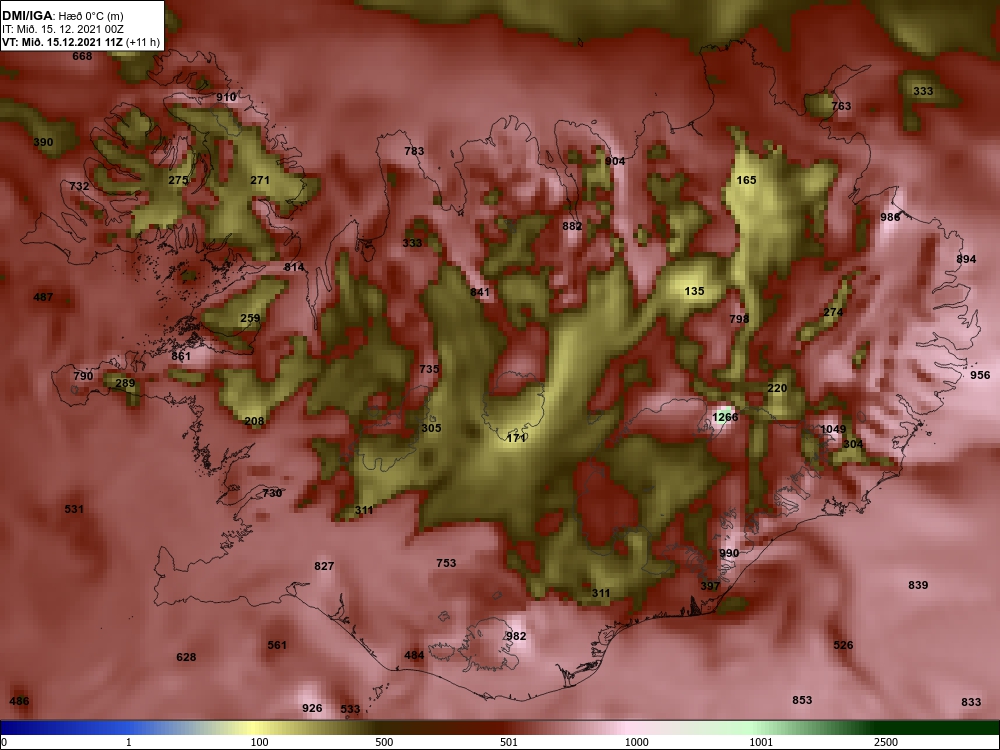Click the map value 1049
The height and width of the screenshot is (750, 1000).
coord(833,429)
